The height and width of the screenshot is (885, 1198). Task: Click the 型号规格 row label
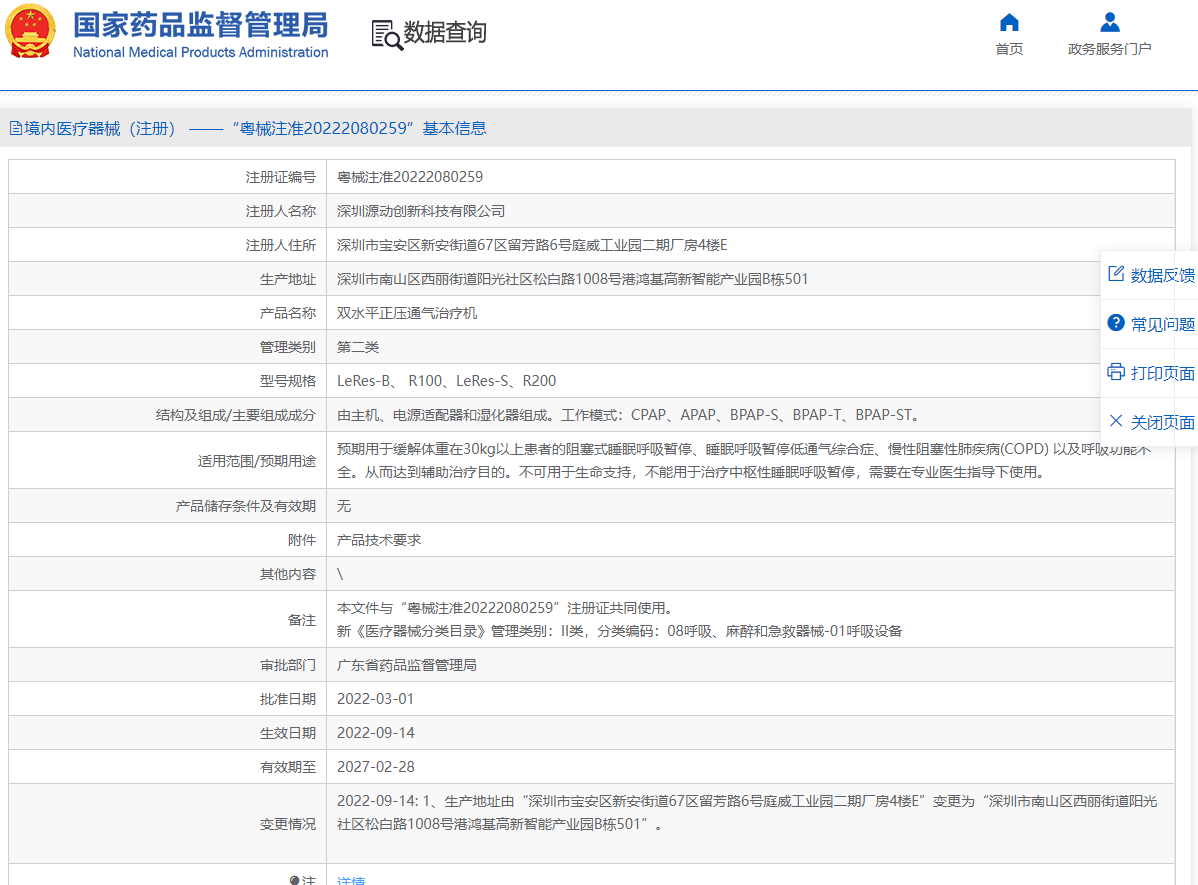tap(287, 381)
